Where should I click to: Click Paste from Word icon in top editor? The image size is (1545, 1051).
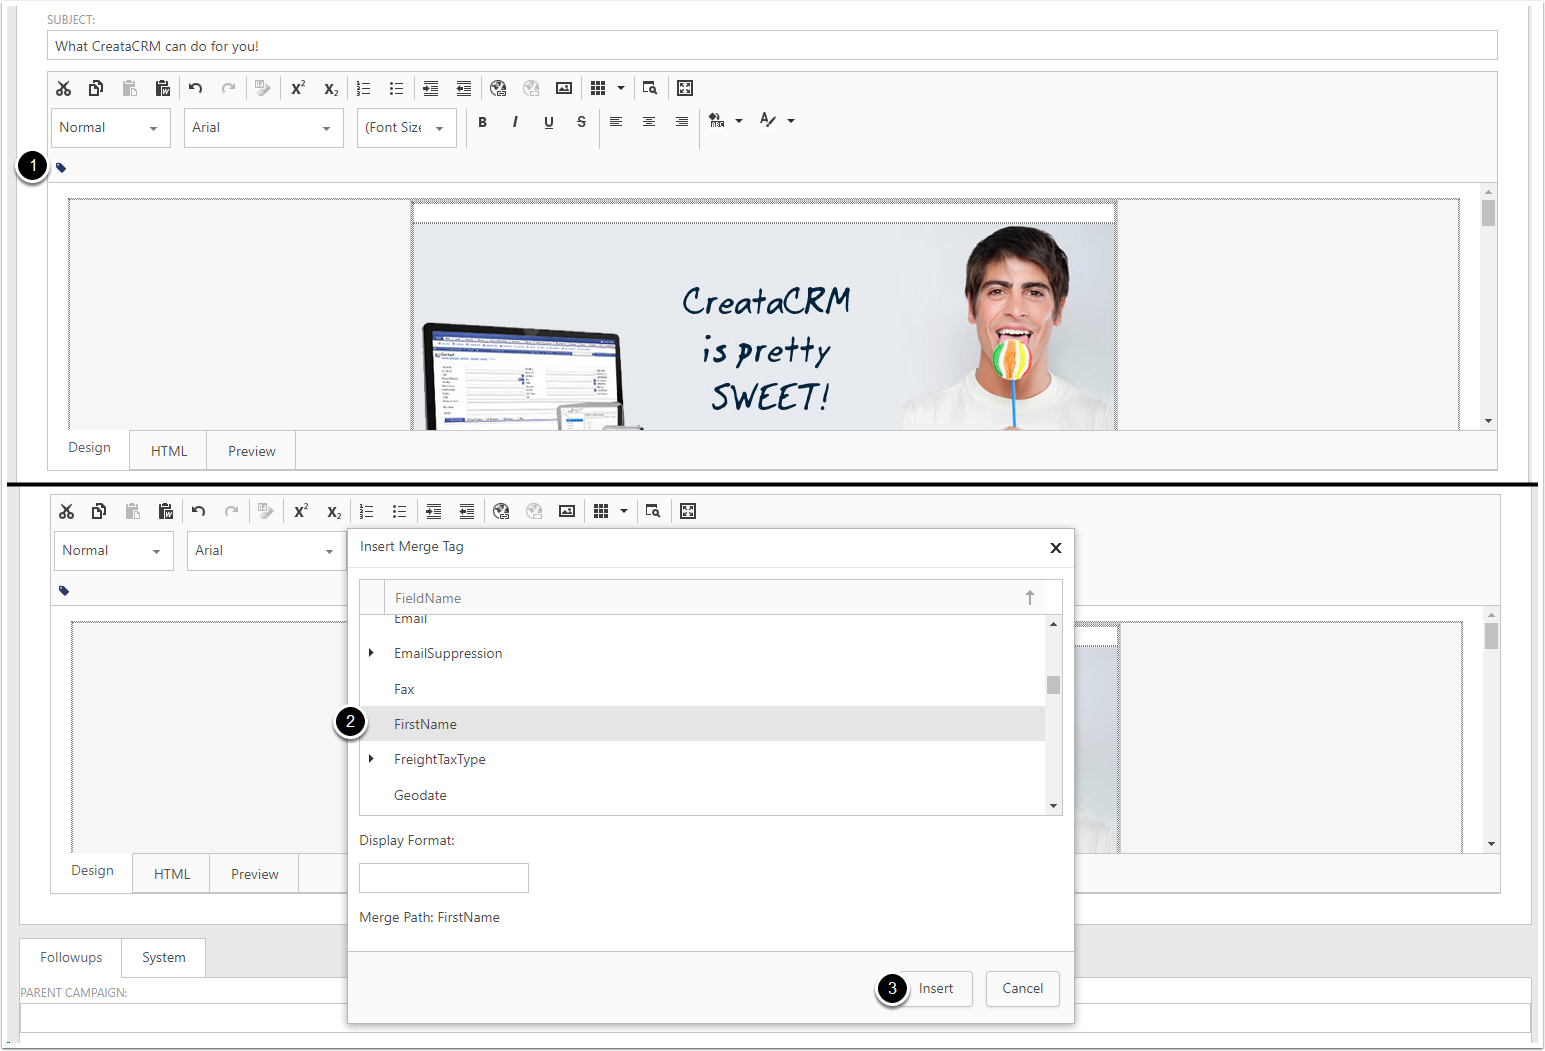[x=163, y=88]
